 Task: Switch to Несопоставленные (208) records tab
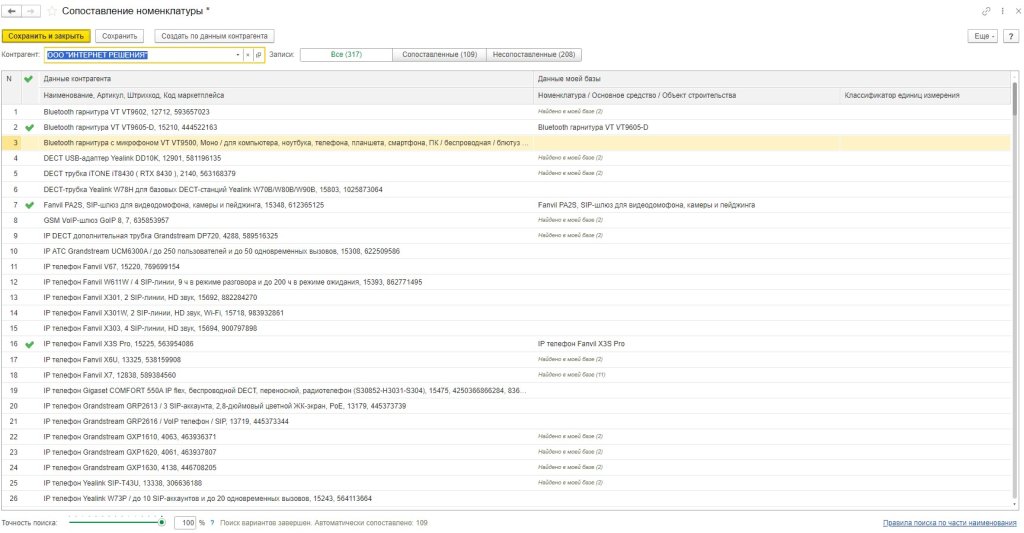(533, 55)
